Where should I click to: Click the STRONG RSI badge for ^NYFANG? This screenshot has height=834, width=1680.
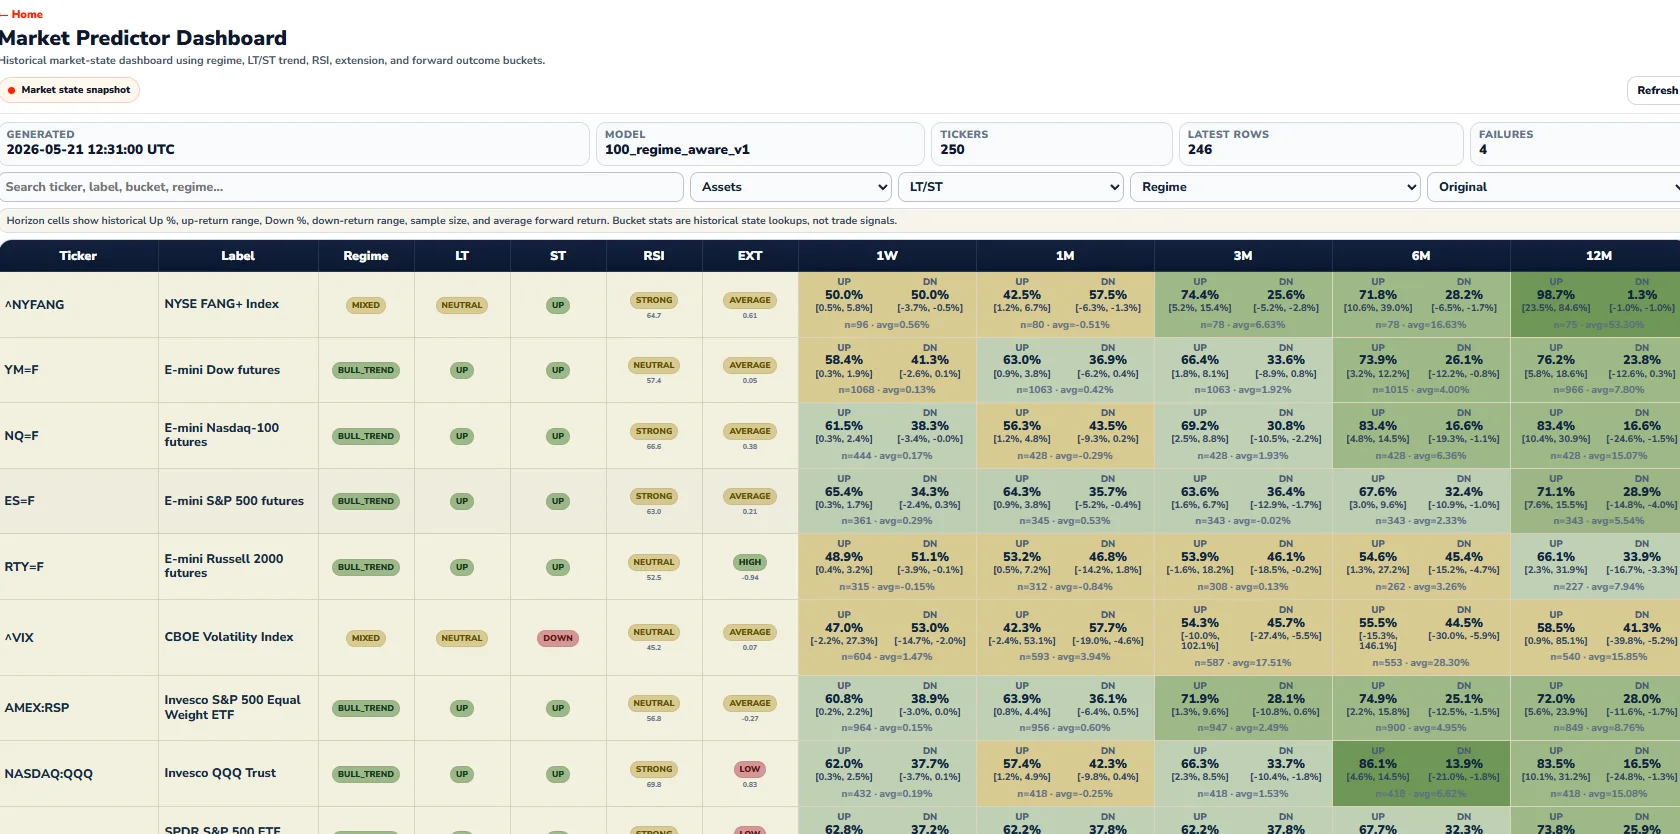tap(654, 300)
